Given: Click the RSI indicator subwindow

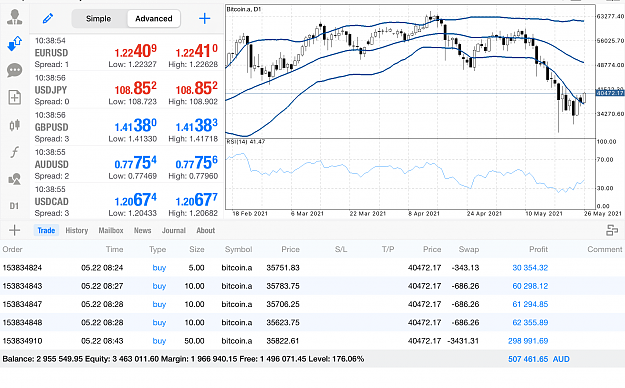Looking at the screenshot, I should (x=411, y=174).
